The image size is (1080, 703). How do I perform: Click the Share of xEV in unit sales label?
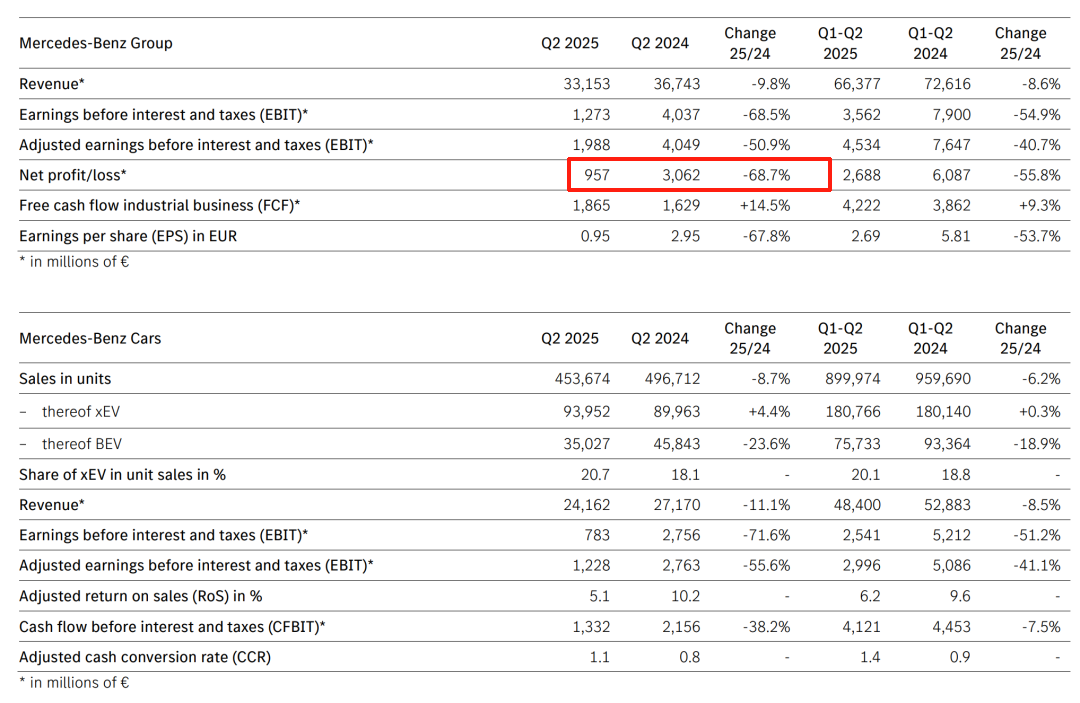pyautogui.click(x=122, y=474)
